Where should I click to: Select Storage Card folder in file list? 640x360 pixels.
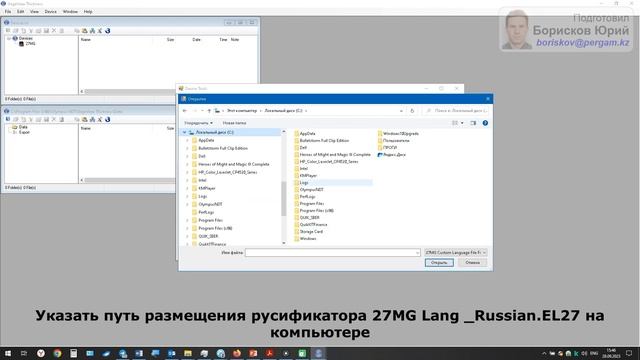click(308, 232)
